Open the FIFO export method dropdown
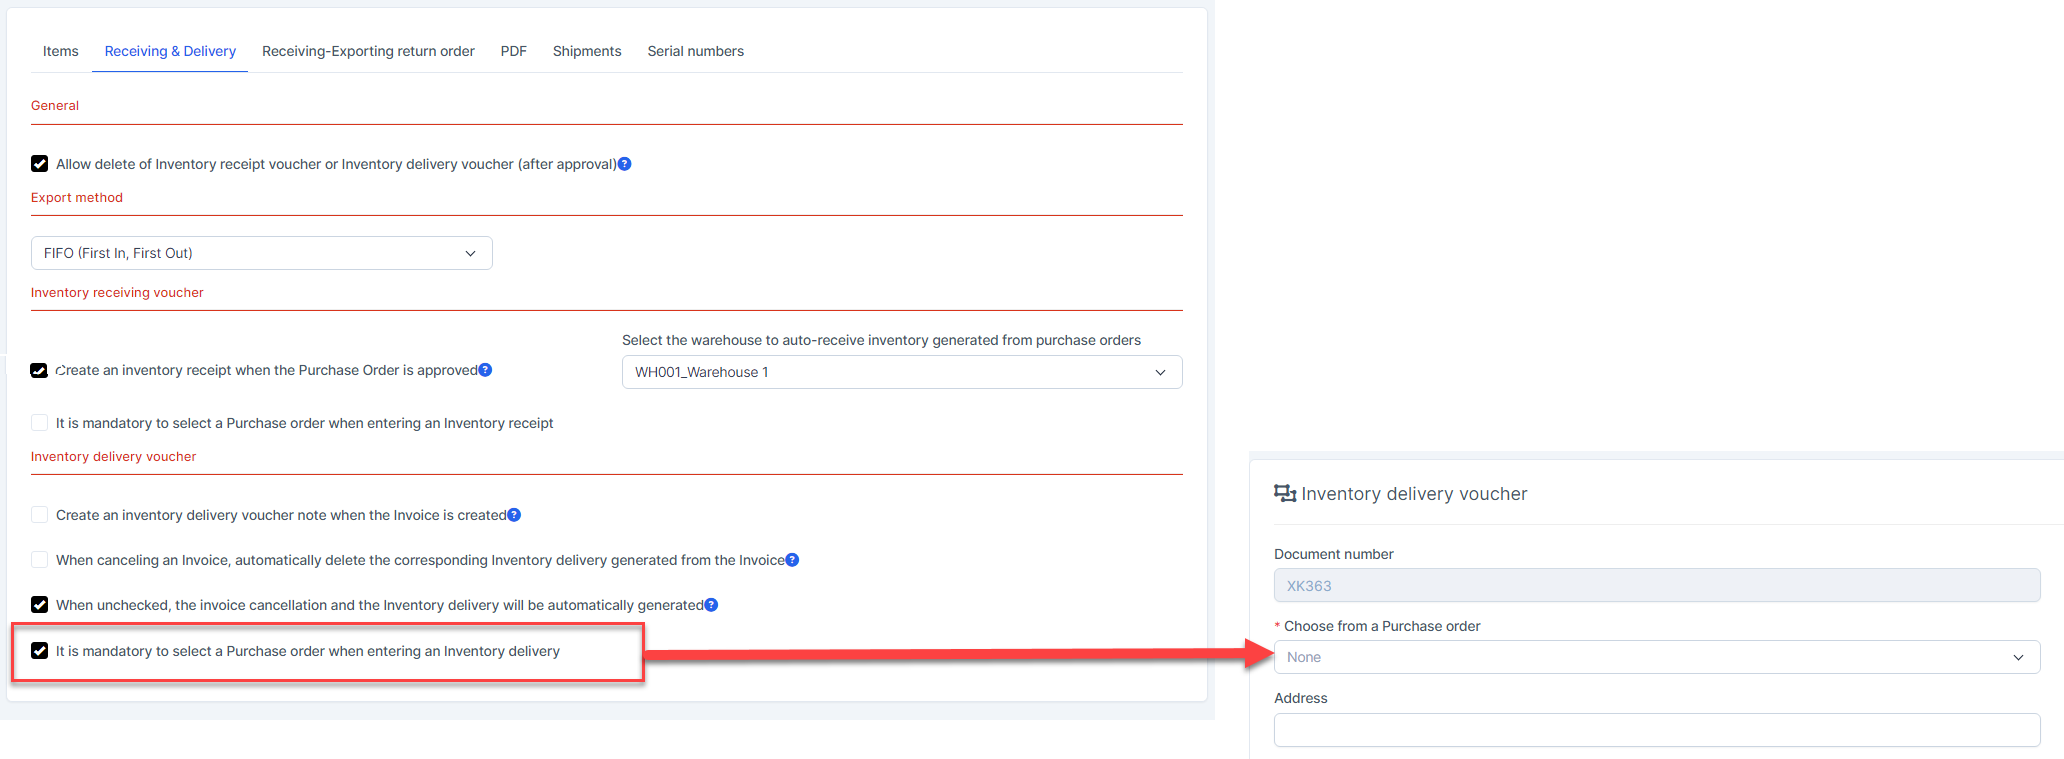The height and width of the screenshot is (759, 2064). (261, 253)
